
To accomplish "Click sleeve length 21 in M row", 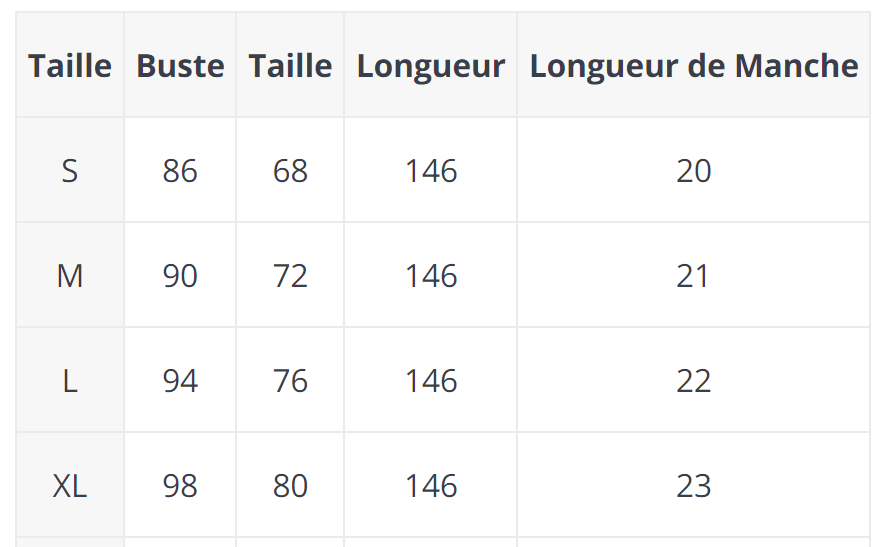I will pos(693,276).
